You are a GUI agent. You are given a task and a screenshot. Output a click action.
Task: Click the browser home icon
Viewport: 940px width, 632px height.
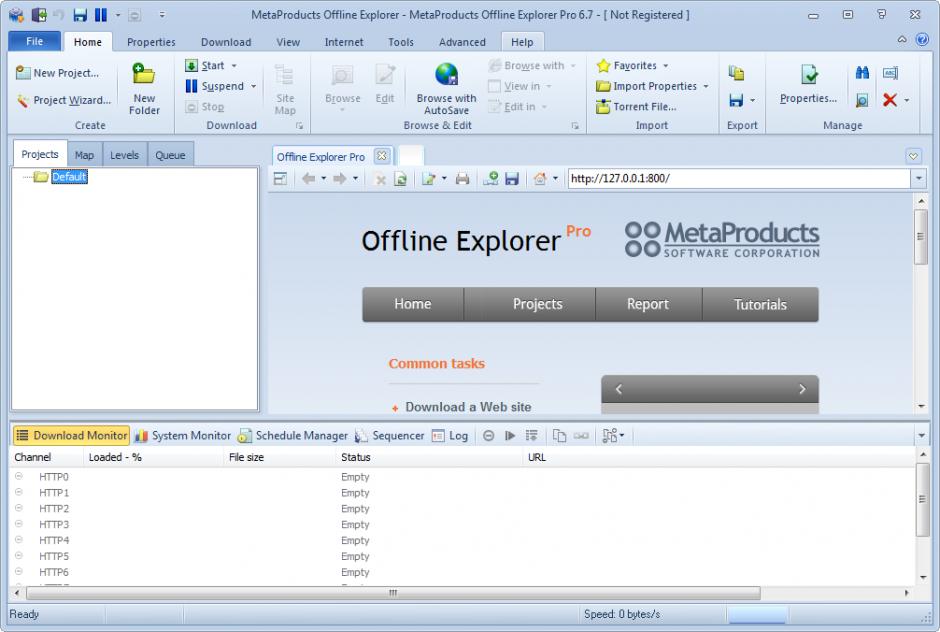[x=540, y=179]
